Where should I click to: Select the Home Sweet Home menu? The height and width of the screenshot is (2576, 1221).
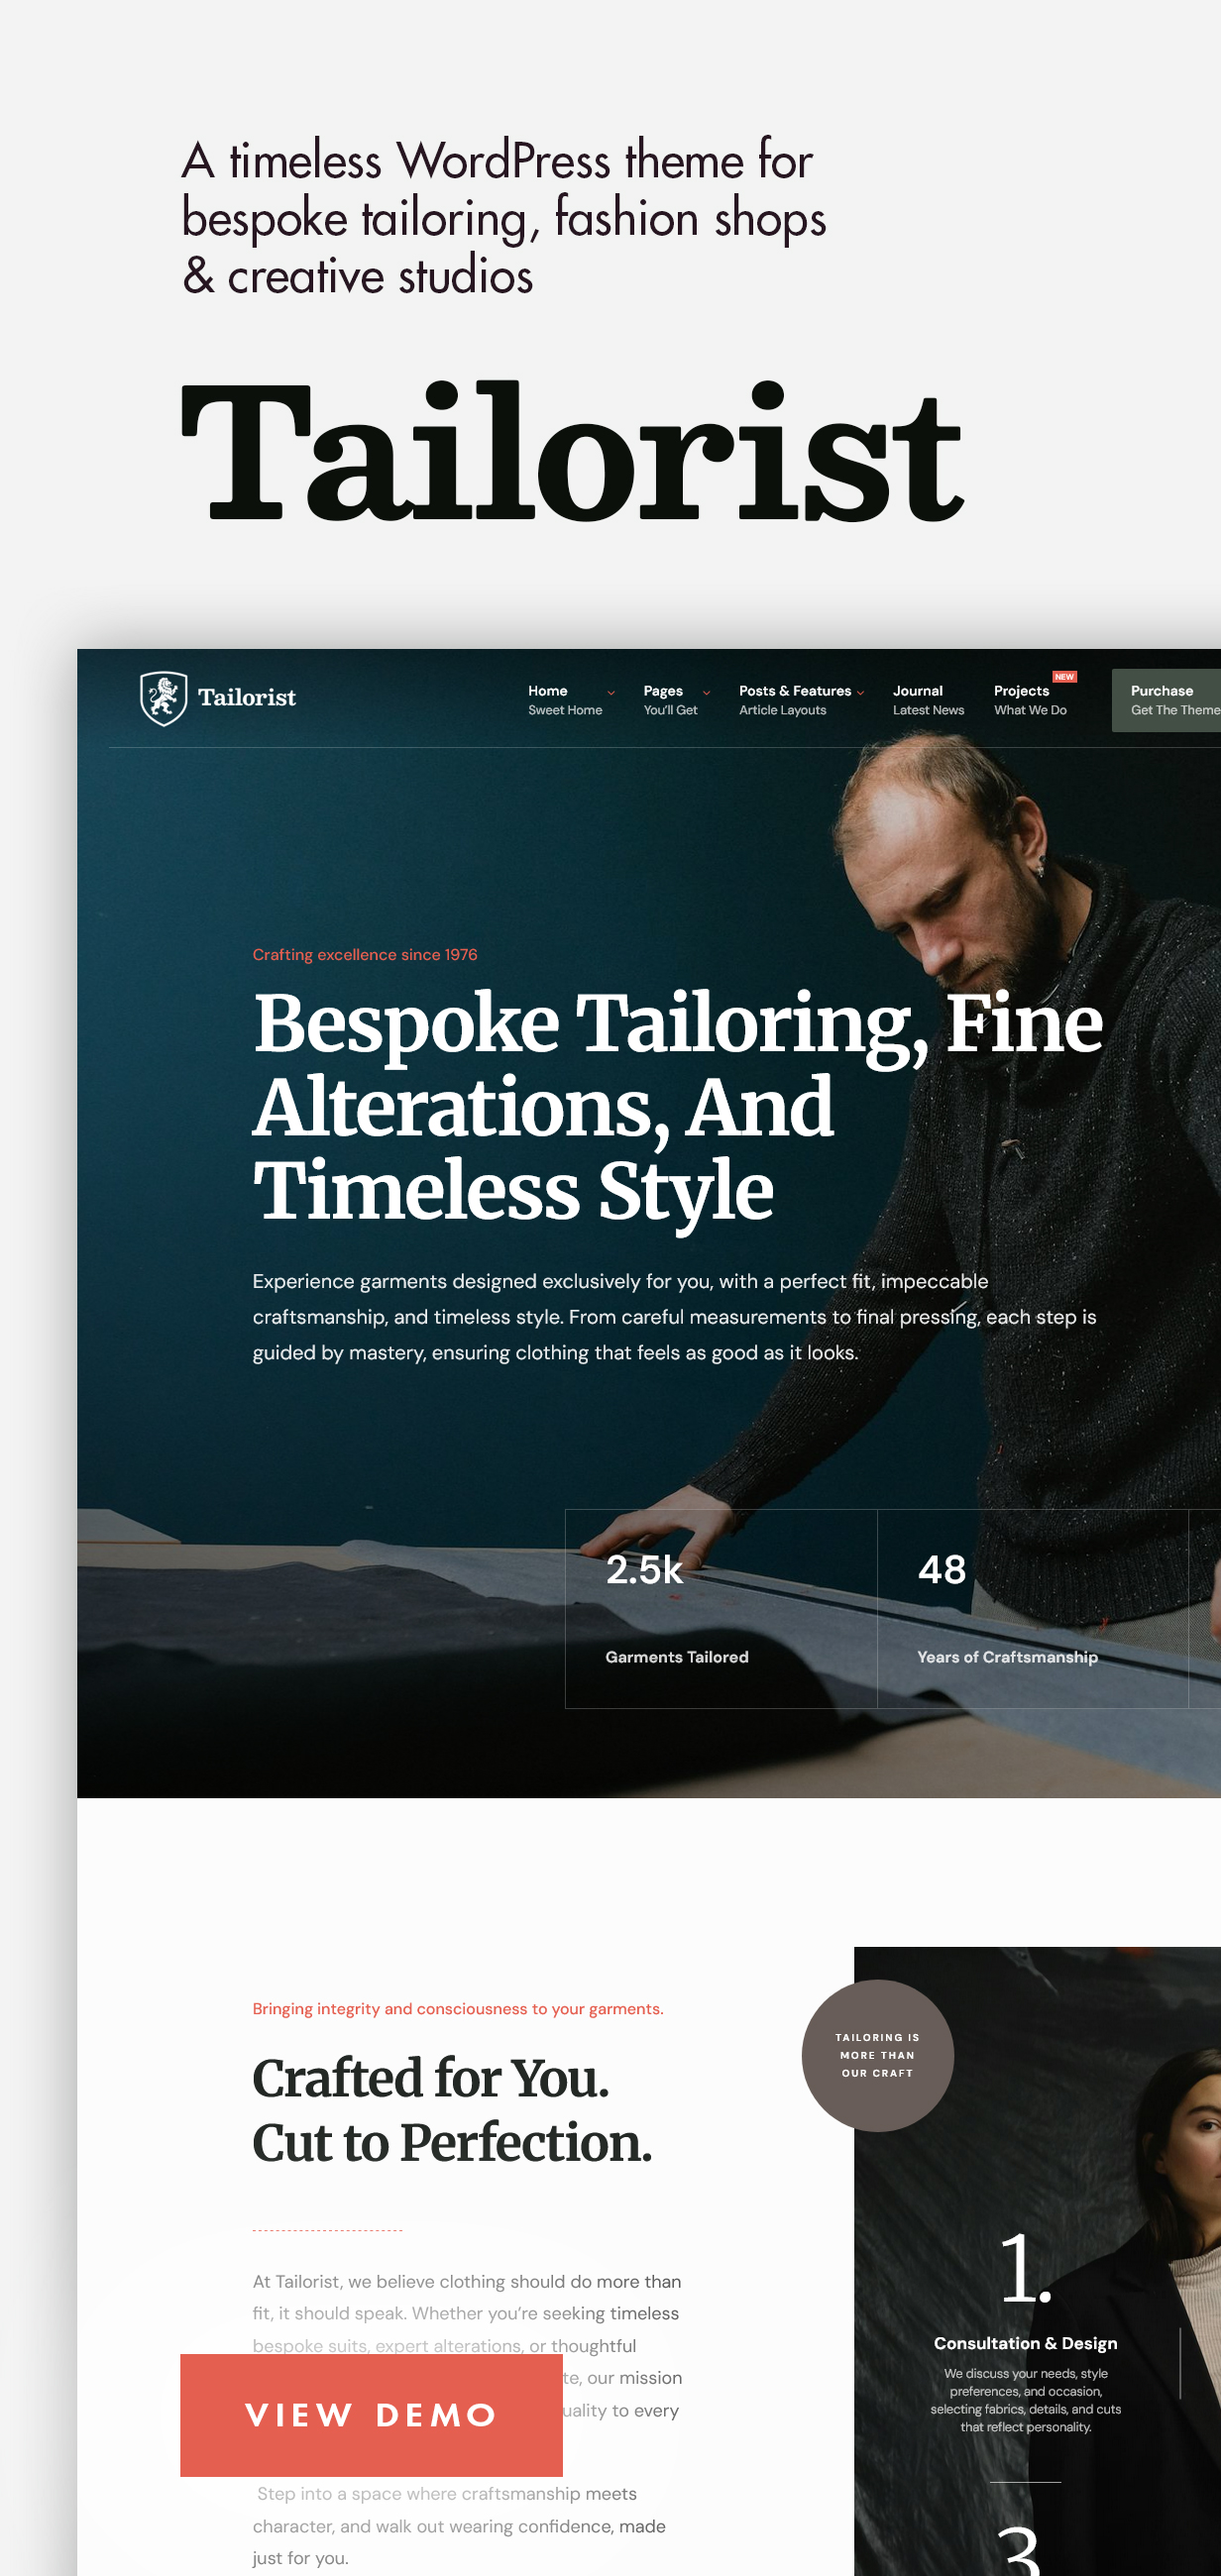click(x=565, y=700)
